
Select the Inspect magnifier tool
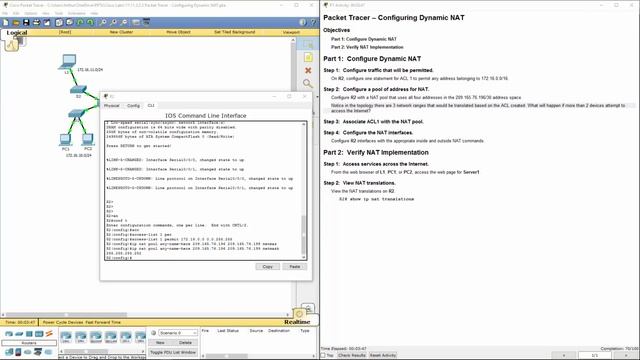(308, 84)
